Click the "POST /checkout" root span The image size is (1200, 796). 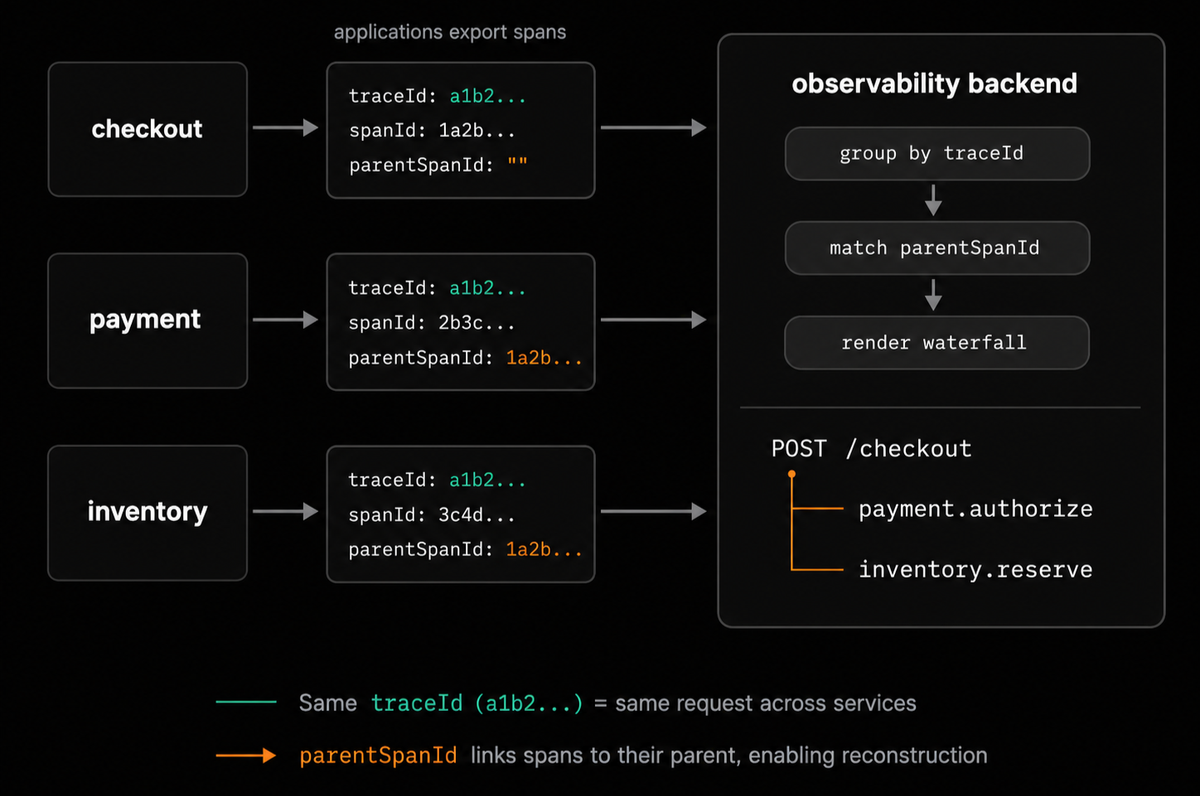[871, 448]
